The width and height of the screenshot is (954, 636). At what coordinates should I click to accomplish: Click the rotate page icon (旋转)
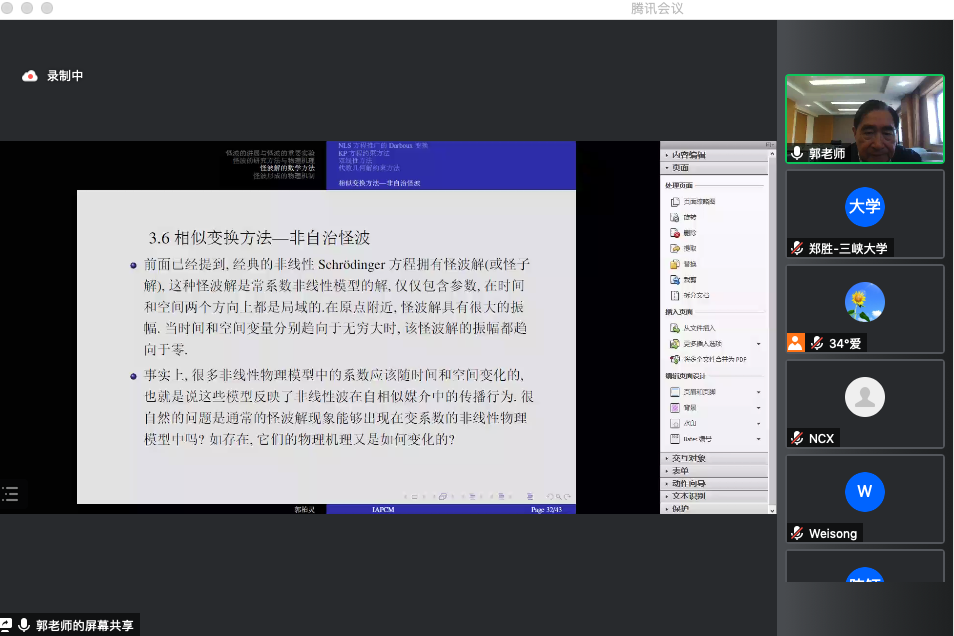point(676,216)
